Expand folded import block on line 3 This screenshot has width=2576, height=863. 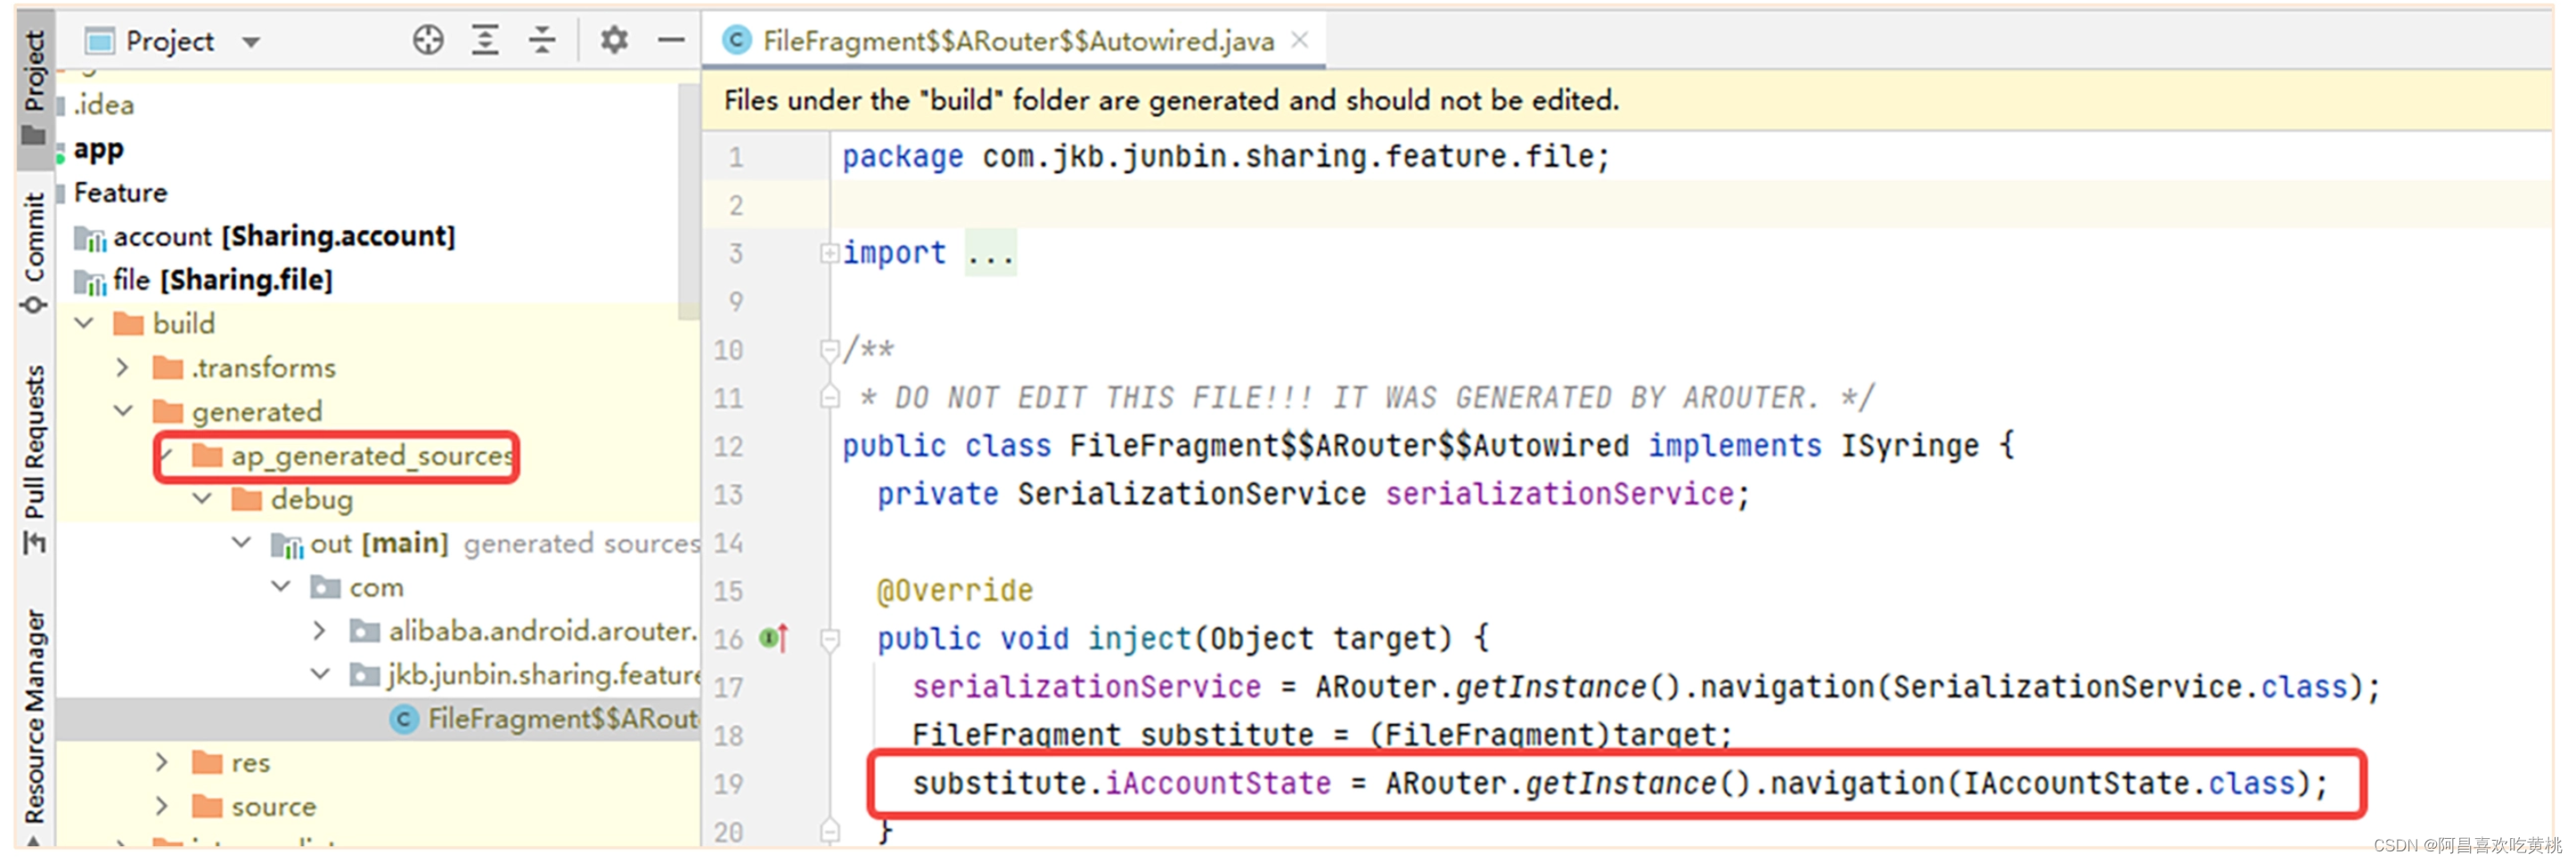point(829,253)
